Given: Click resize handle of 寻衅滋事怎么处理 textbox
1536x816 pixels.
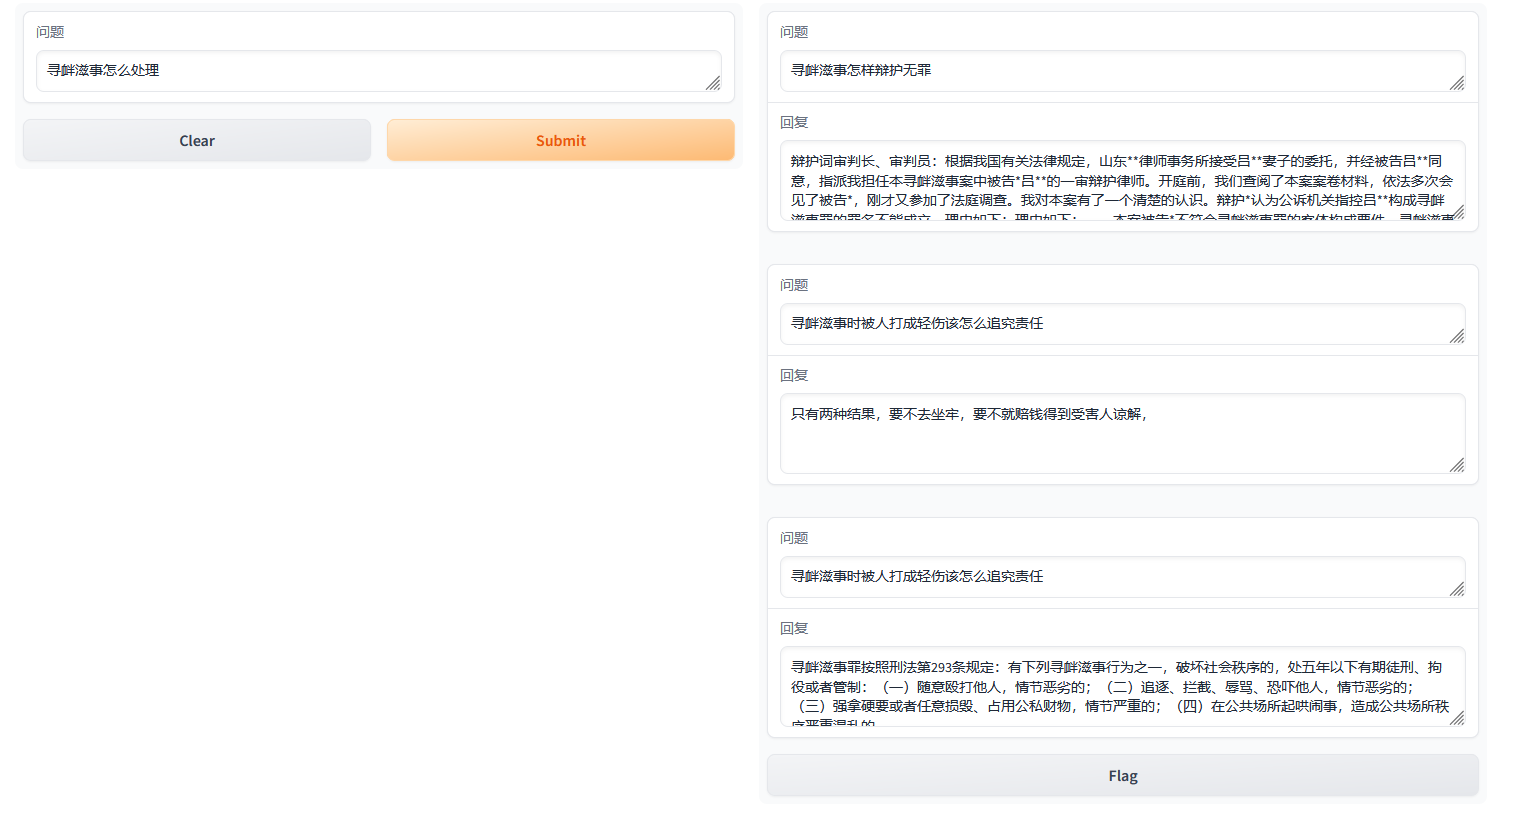Looking at the screenshot, I should coord(713,83).
